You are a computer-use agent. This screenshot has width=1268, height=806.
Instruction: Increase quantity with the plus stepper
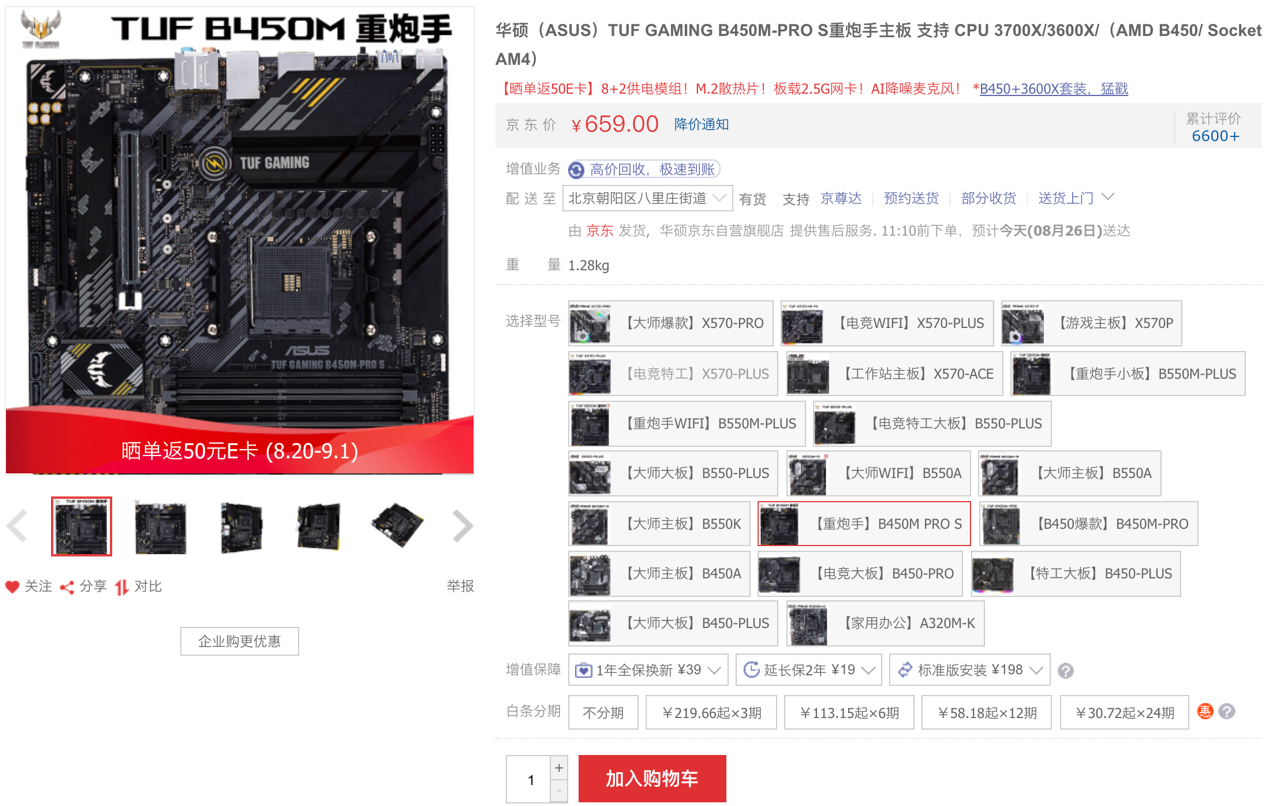click(559, 768)
